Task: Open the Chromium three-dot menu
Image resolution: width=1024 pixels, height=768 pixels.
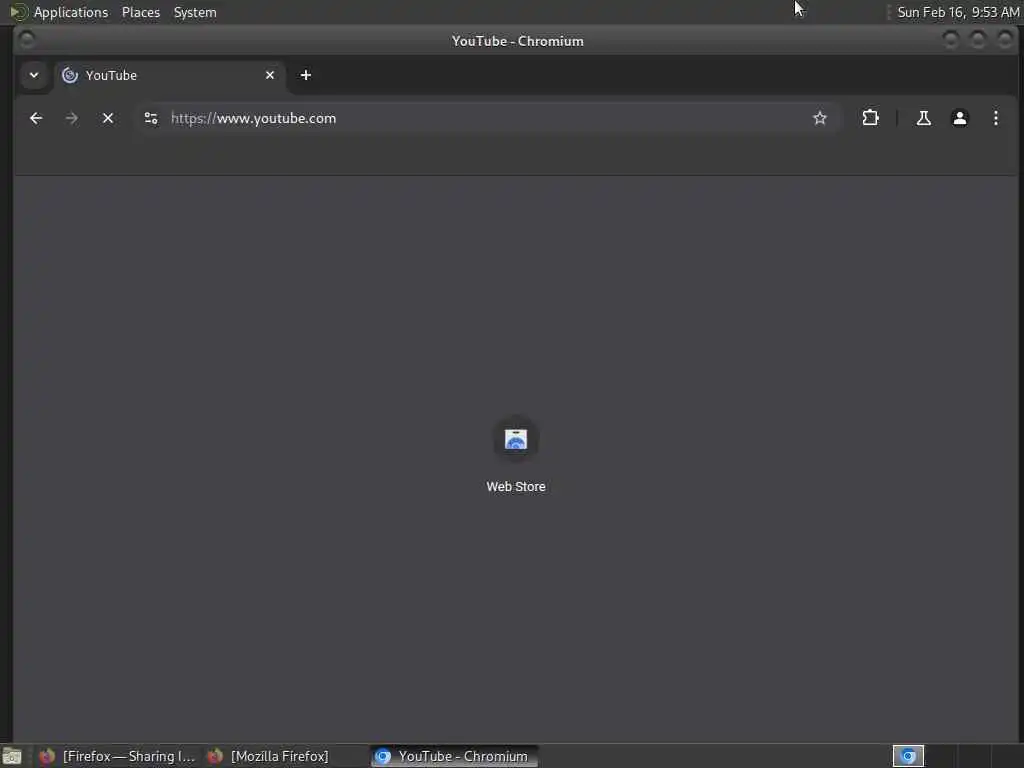Action: (995, 118)
